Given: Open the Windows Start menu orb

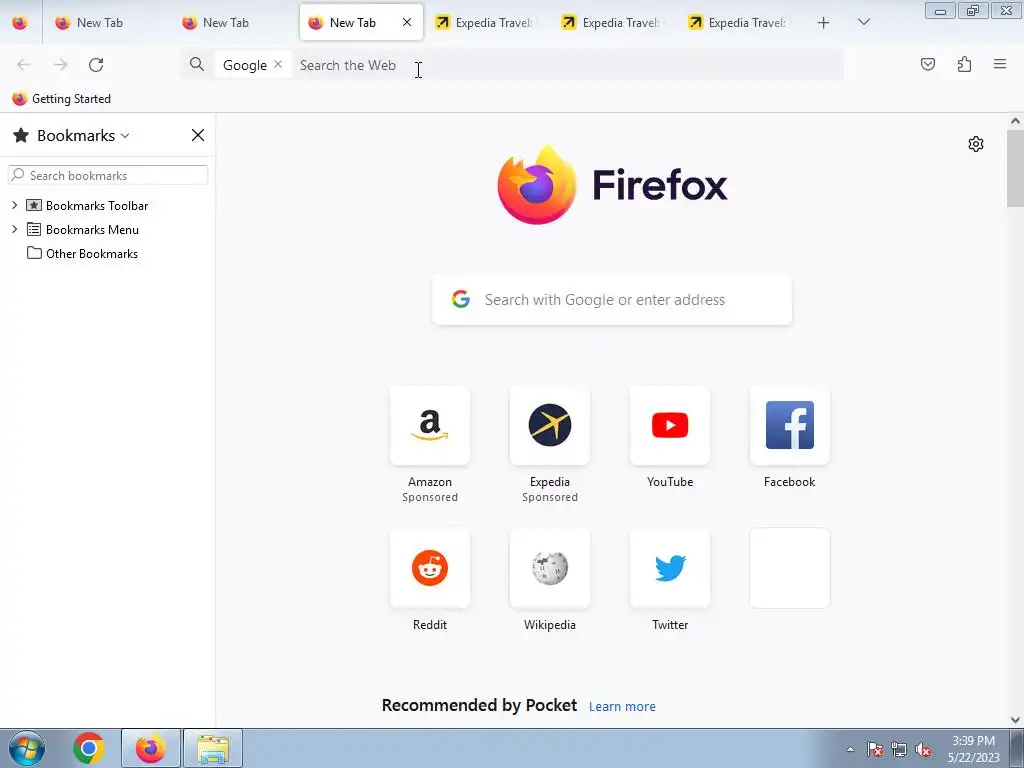Looking at the screenshot, I should tap(27, 748).
